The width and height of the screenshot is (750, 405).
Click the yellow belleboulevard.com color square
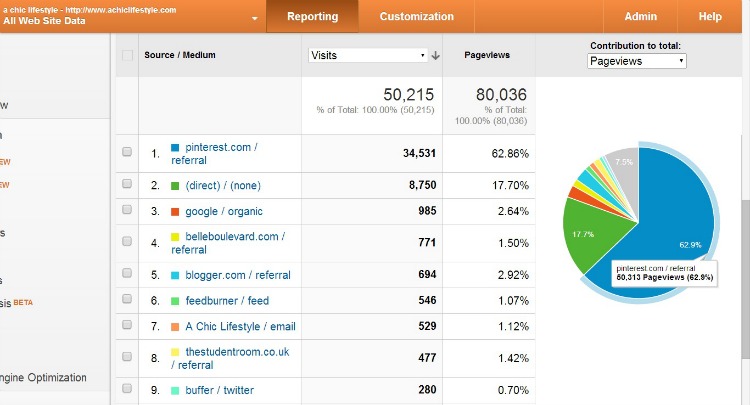pyautogui.click(x=175, y=237)
